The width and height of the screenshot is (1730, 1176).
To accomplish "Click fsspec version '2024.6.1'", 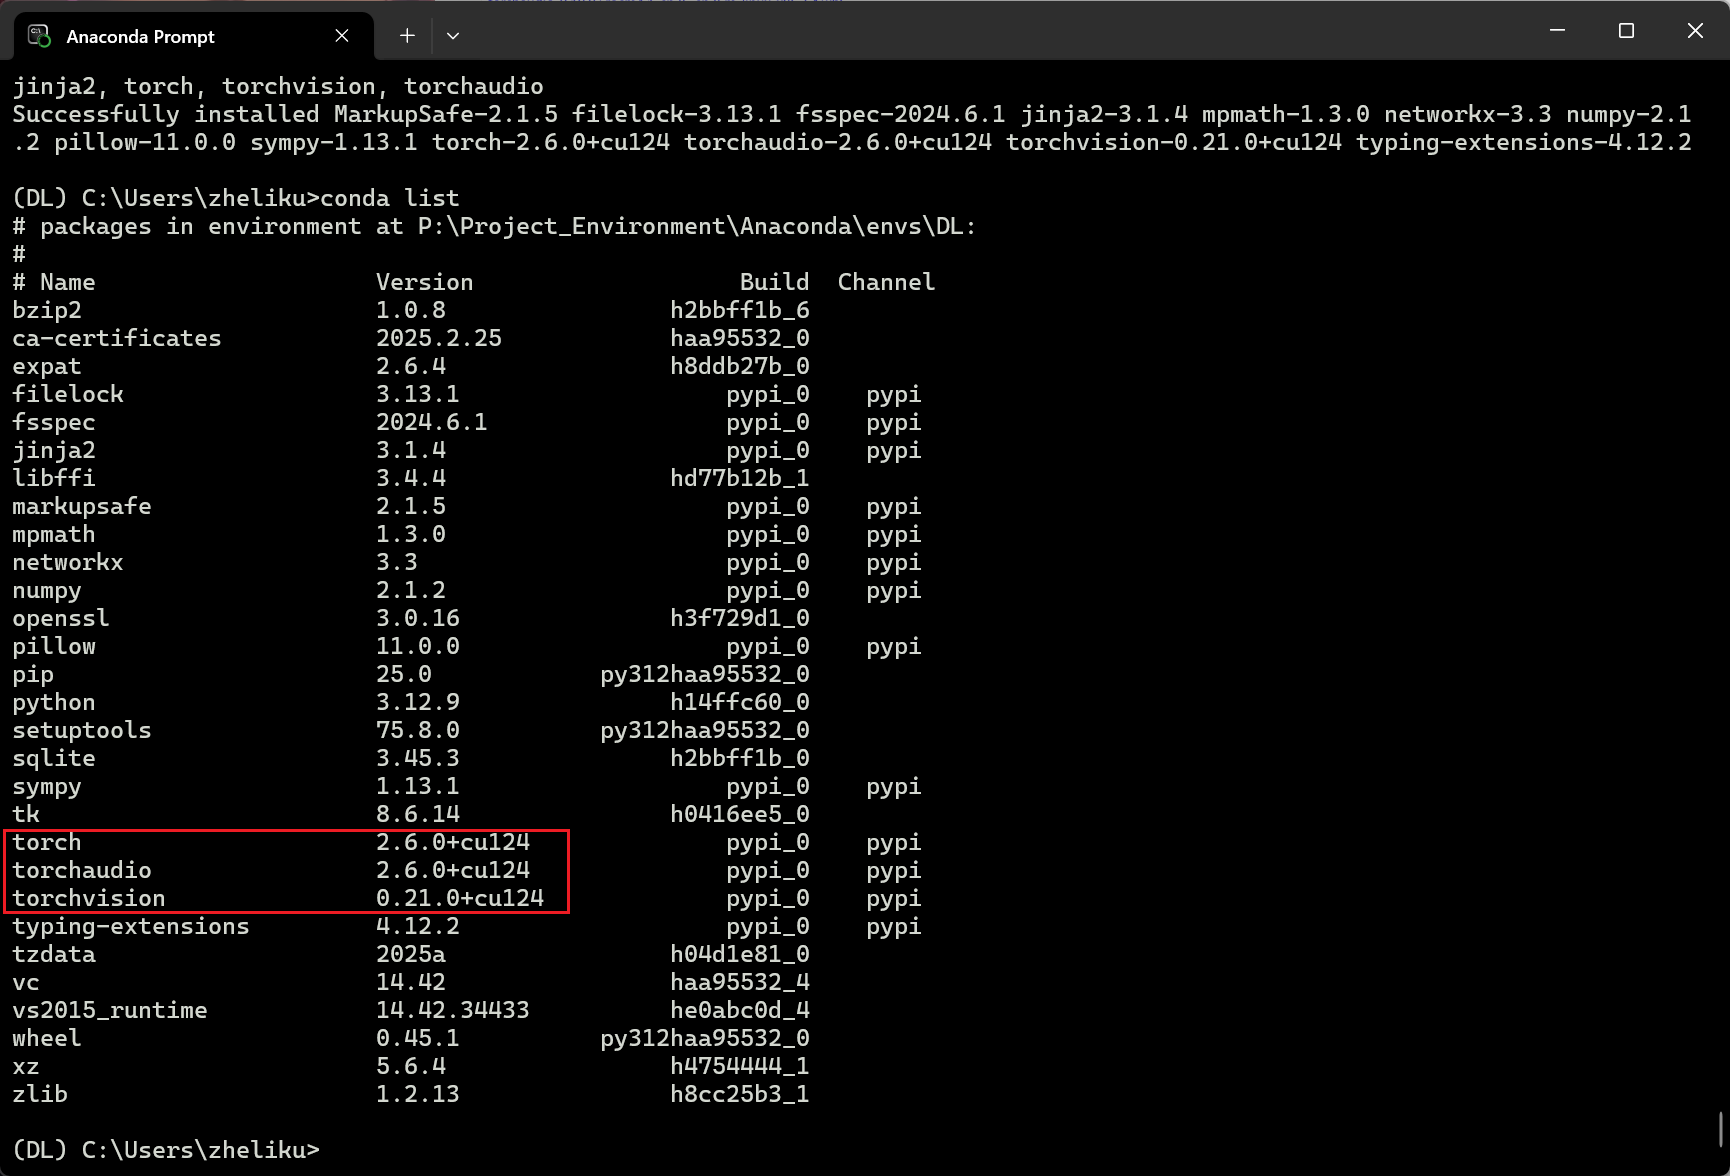I will [432, 423].
